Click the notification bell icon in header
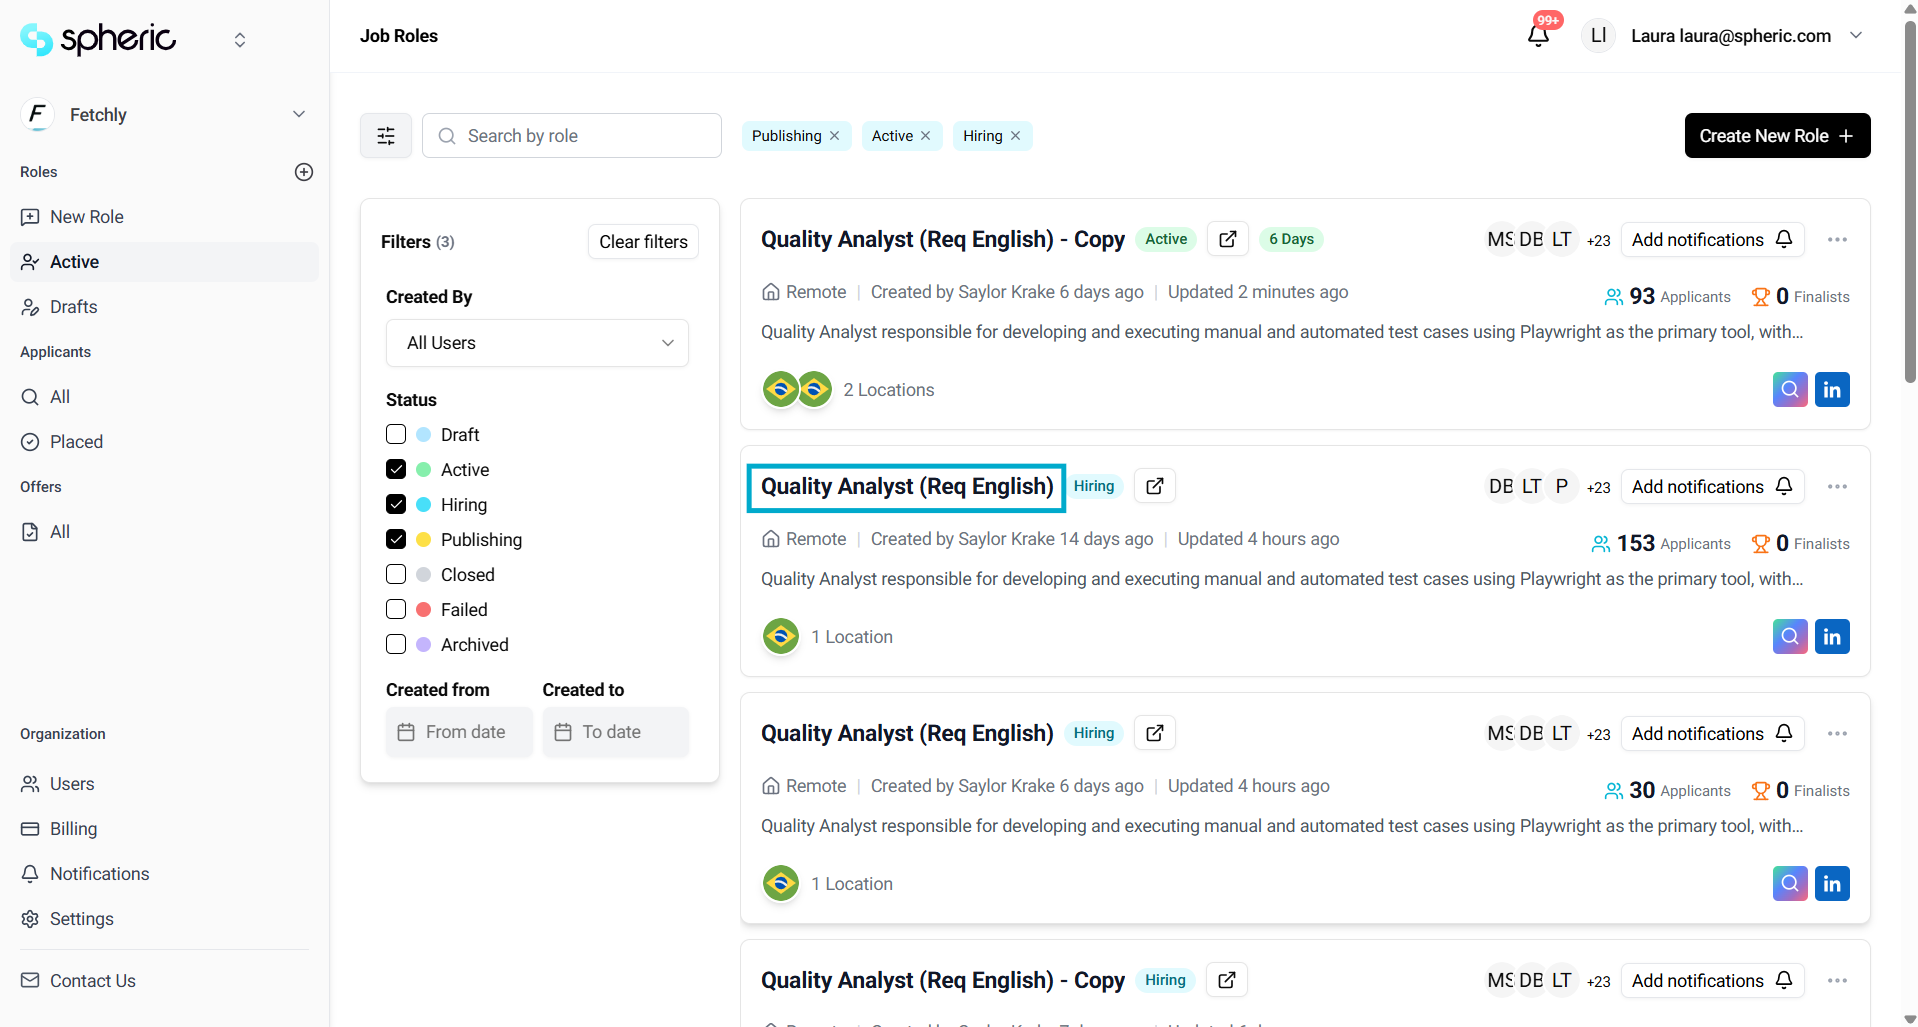1918x1027 pixels. [x=1538, y=36]
